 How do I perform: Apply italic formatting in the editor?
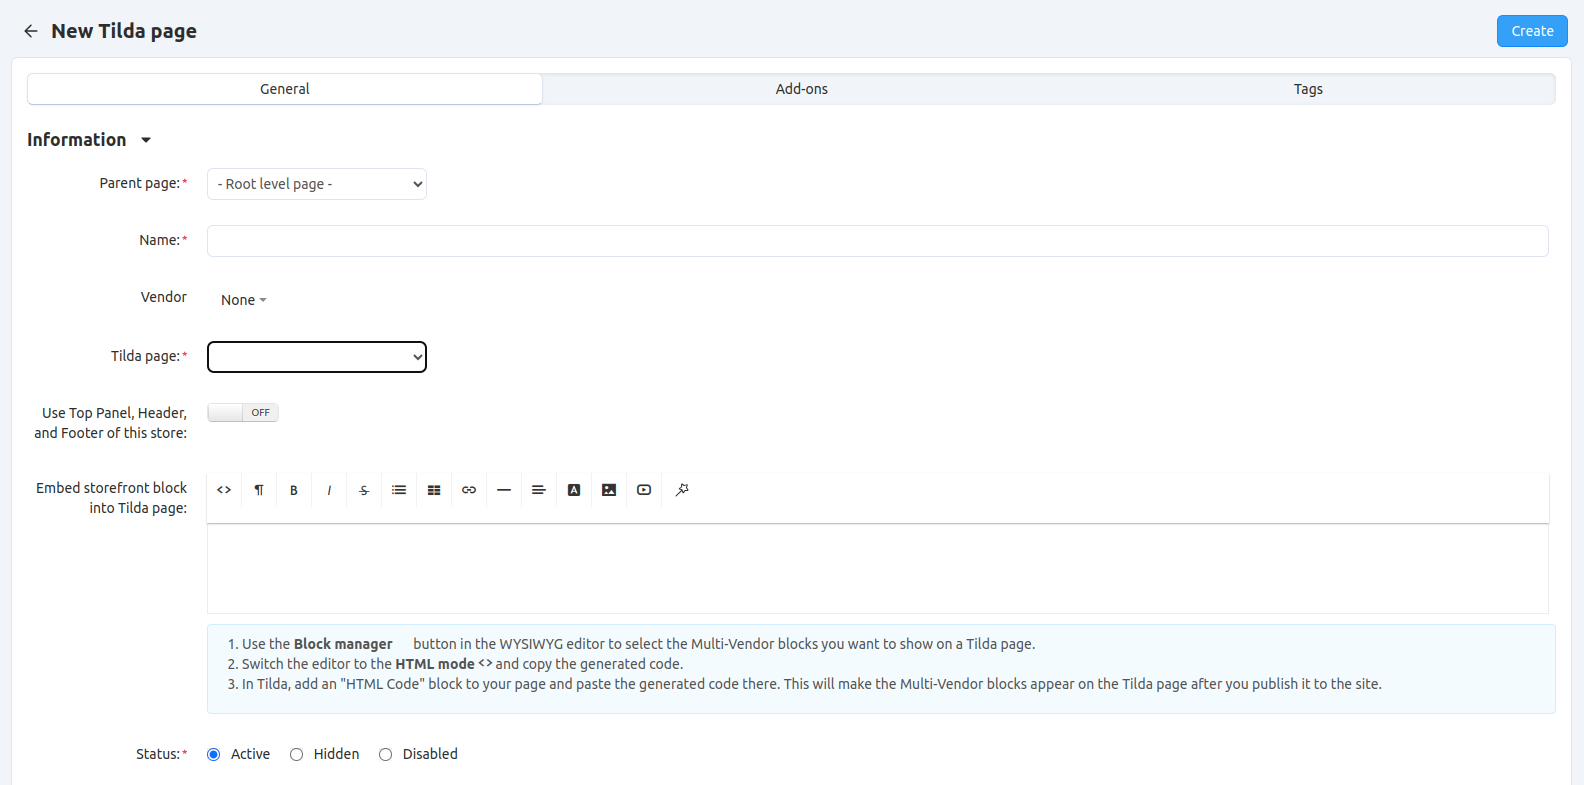[x=329, y=490]
